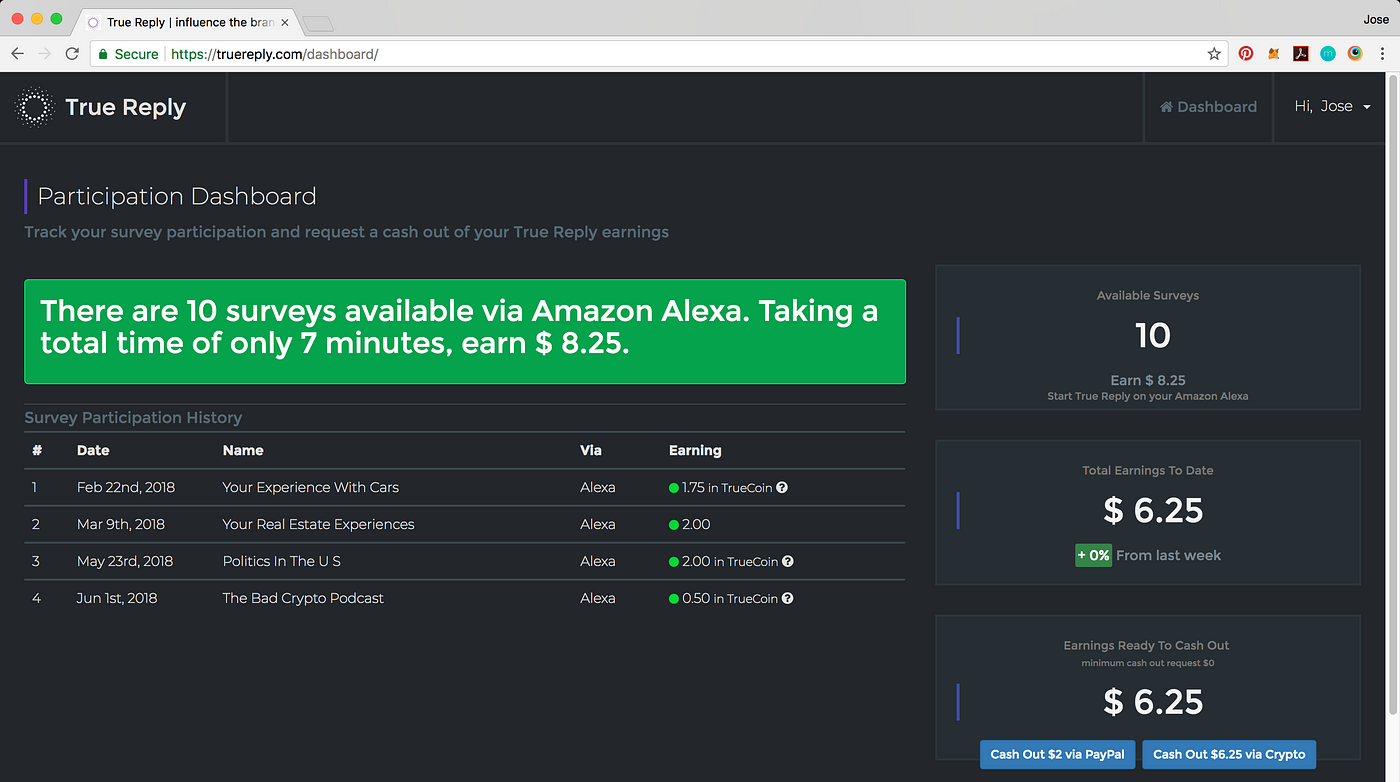Click the date Mar 9th, 2018
The image size is (1400, 782).
click(121, 525)
